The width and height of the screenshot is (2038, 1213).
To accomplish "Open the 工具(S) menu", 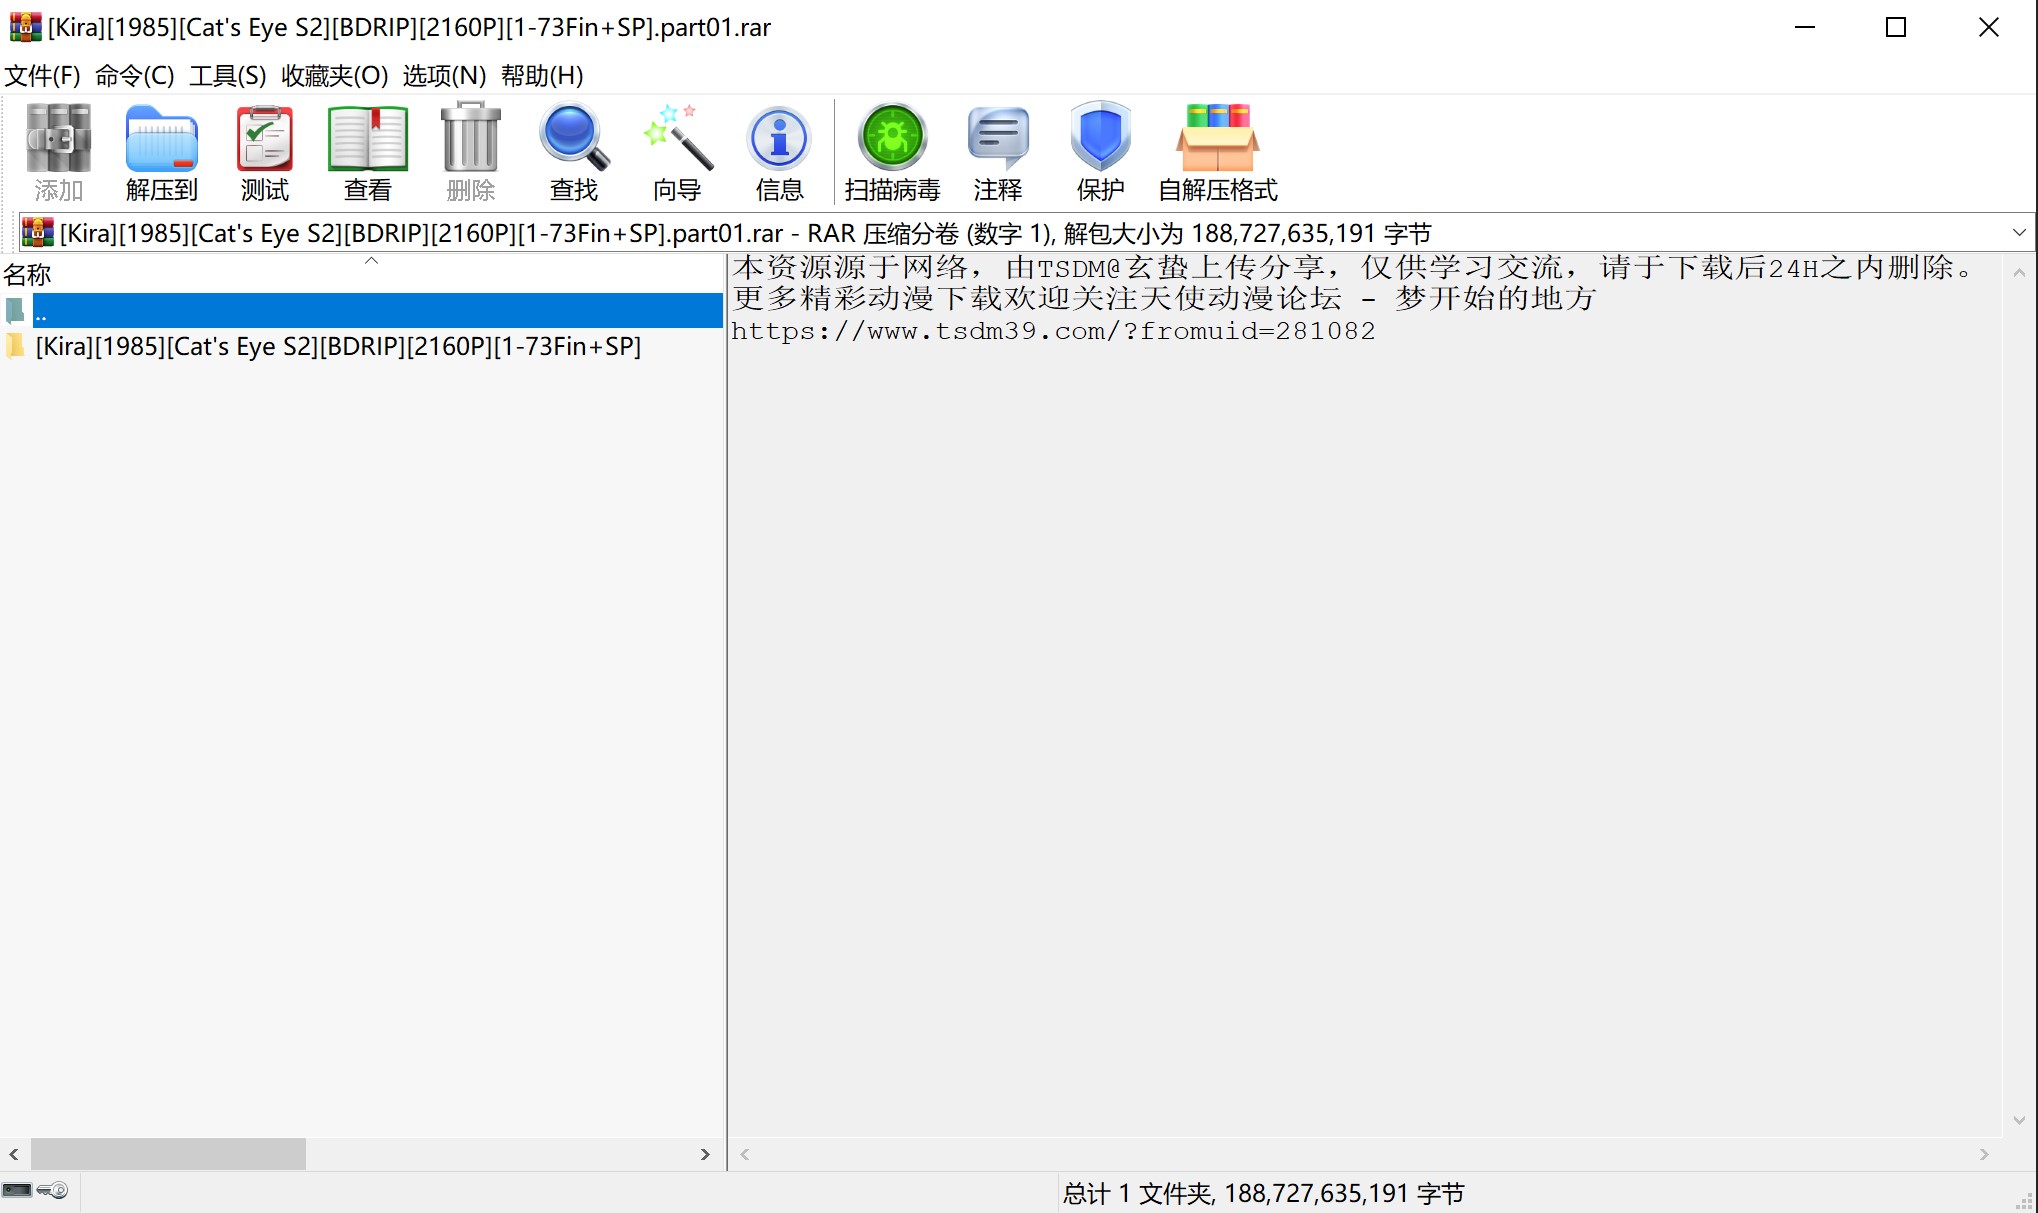I will pyautogui.click(x=227, y=76).
